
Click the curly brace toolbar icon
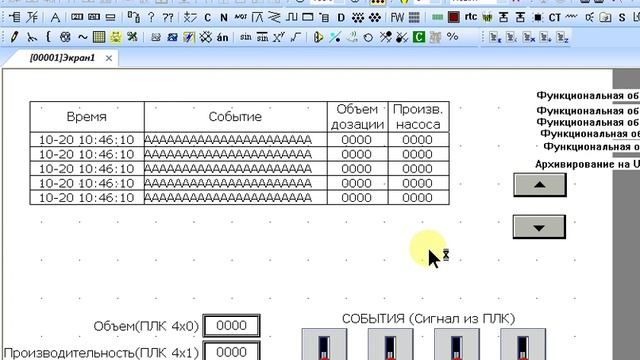(x=48, y=37)
